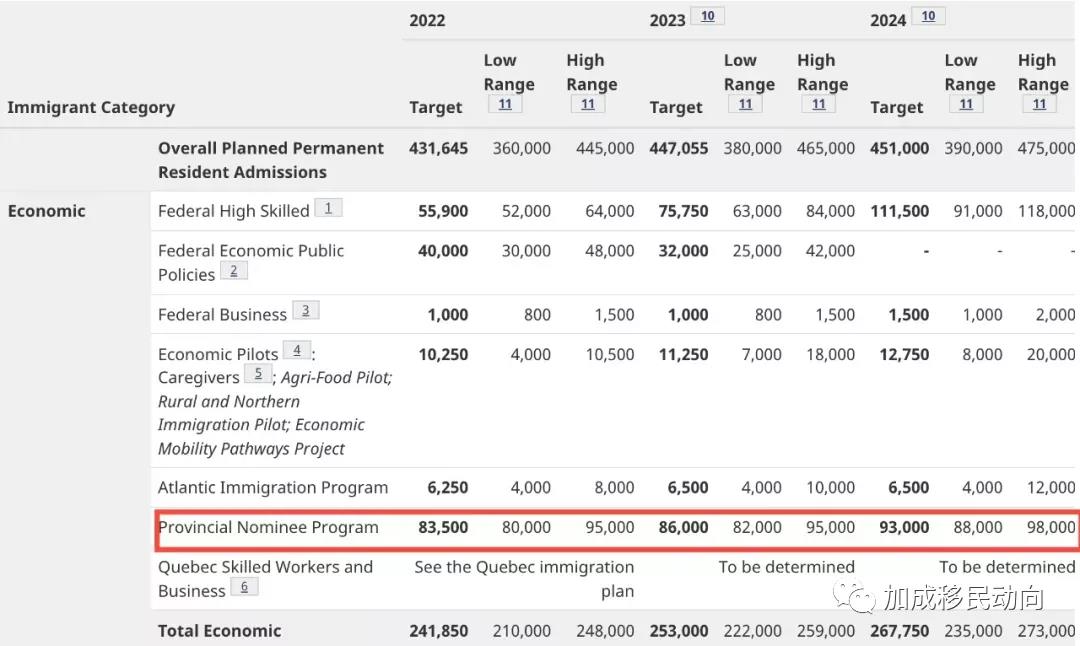Viewport: 1080px width, 646px height.
Task: Open footnote 11 under 2023 Low Range
Action: coord(745,104)
